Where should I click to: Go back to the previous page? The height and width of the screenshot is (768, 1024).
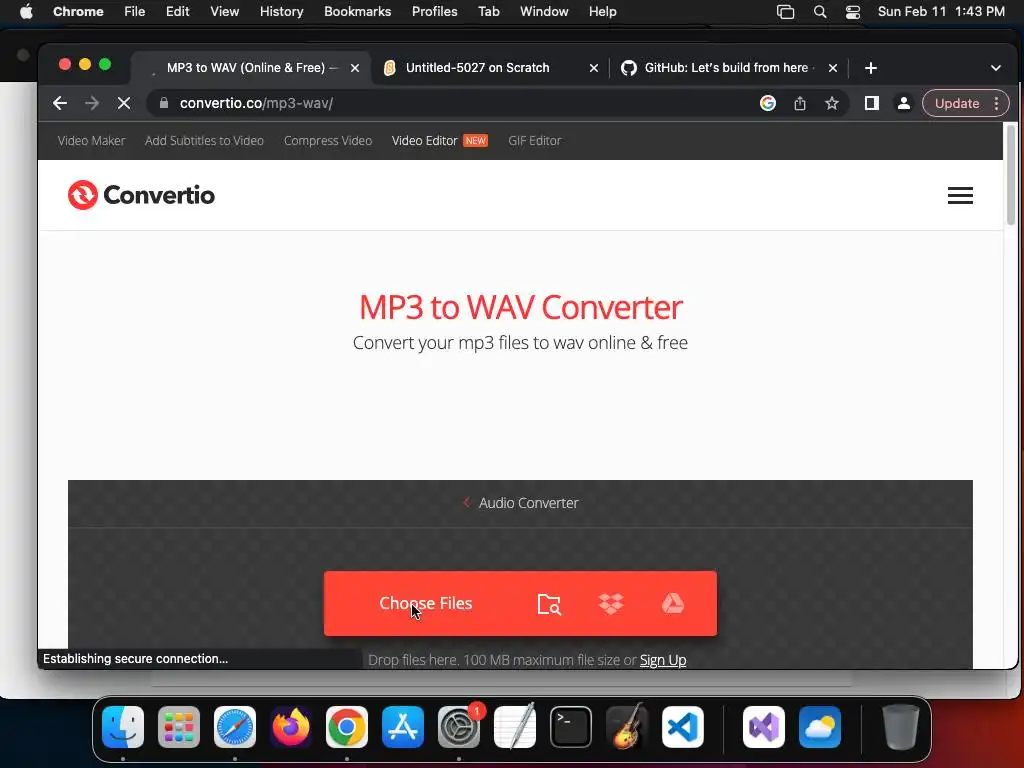(x=60, y=103)
